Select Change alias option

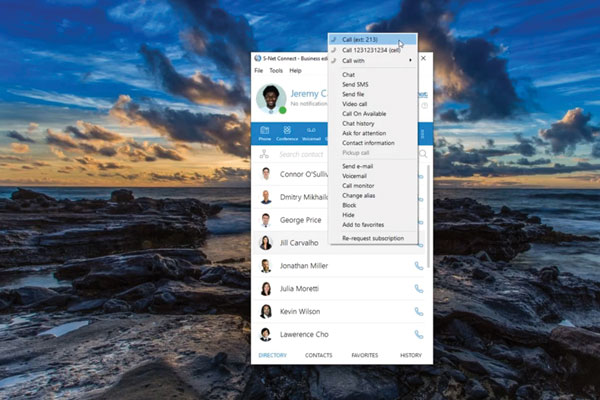pos(359,196)
